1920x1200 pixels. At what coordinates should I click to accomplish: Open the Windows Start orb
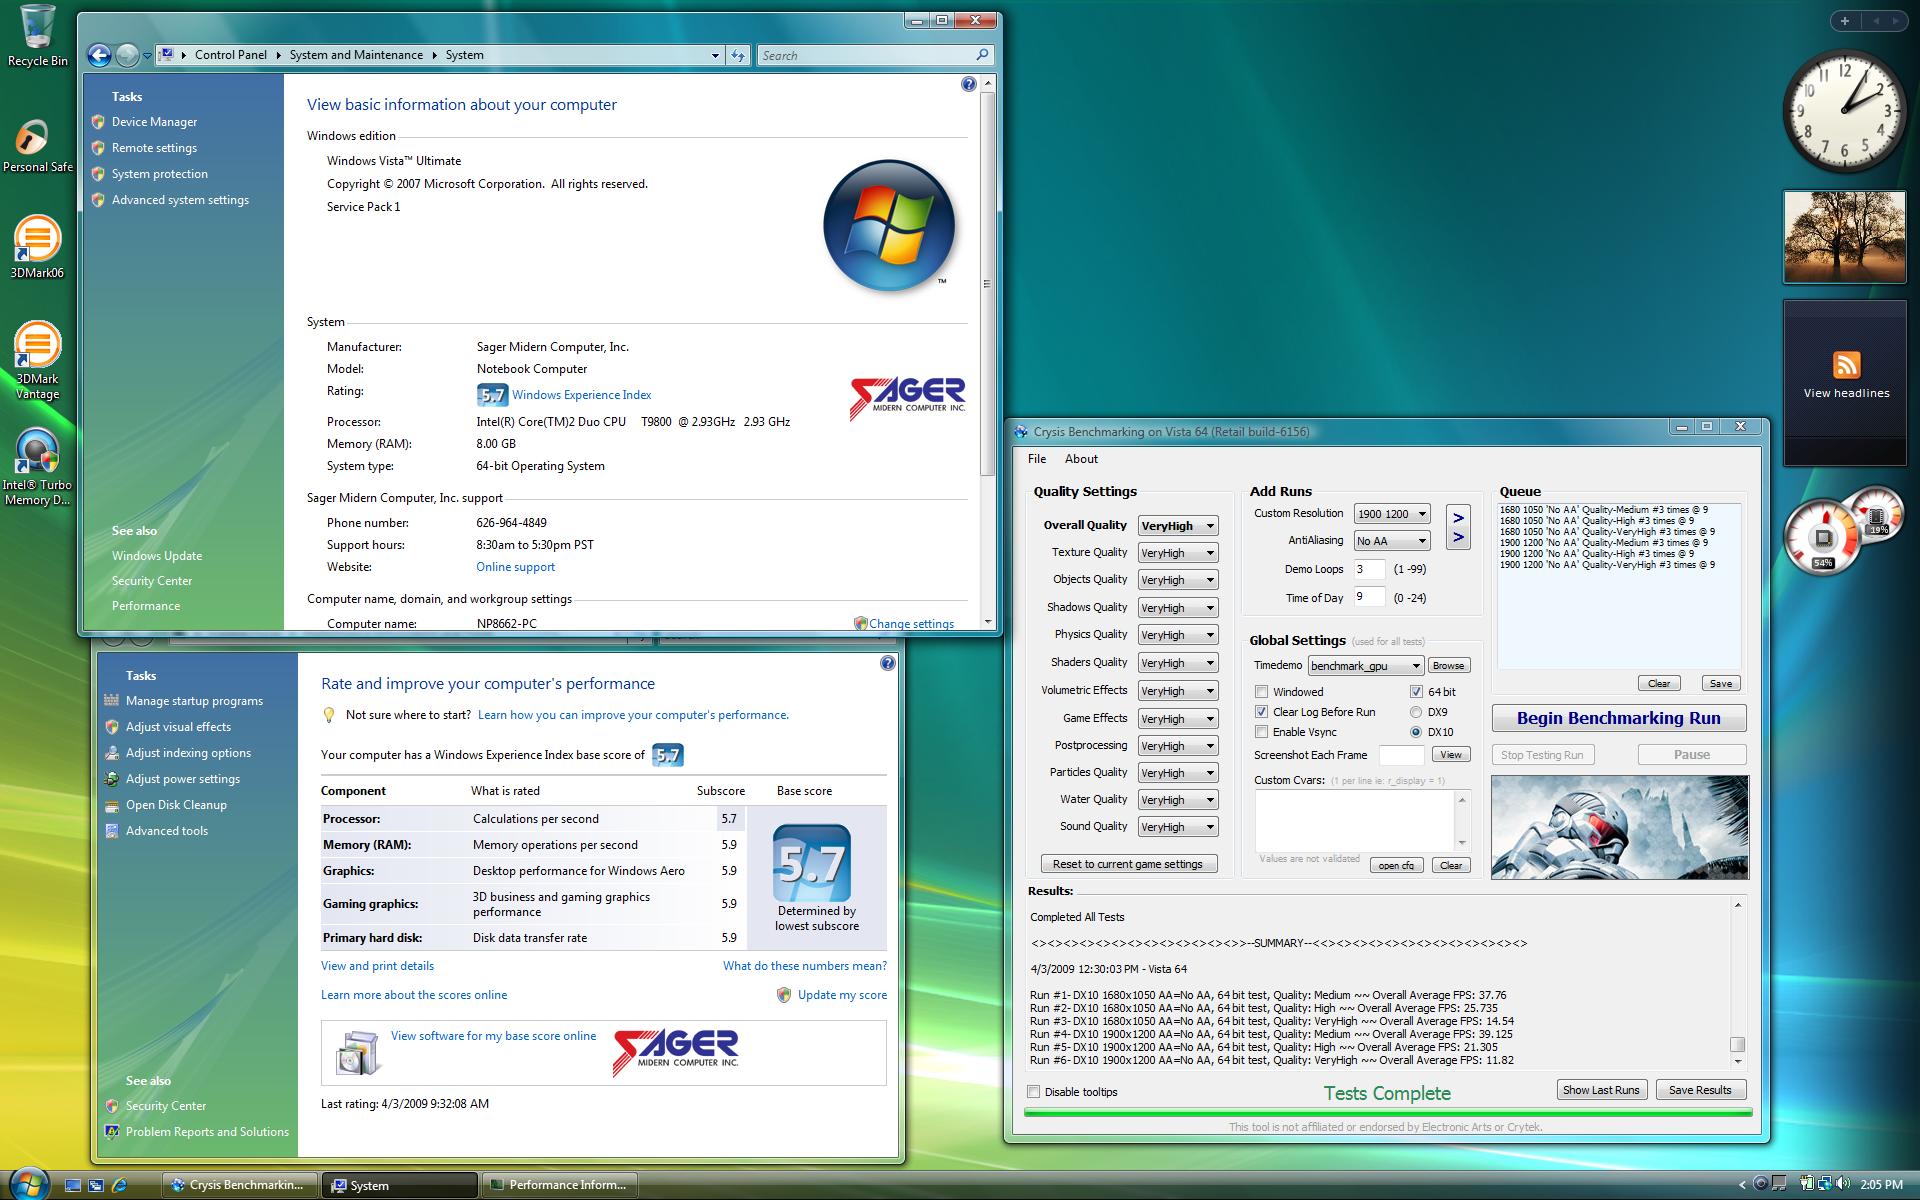pos(27,1182)
